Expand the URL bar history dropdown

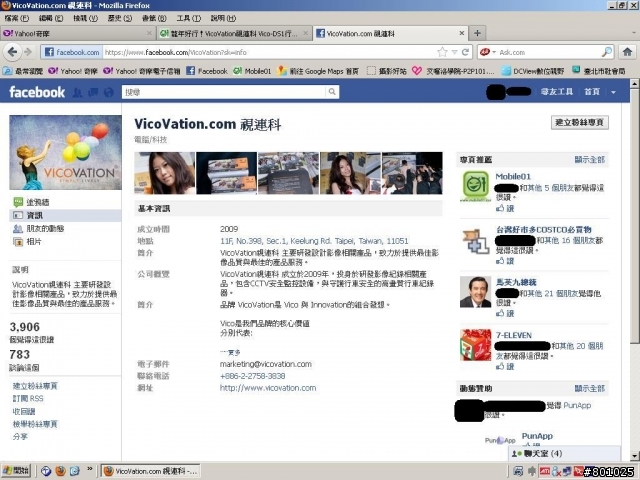(454, 52)
